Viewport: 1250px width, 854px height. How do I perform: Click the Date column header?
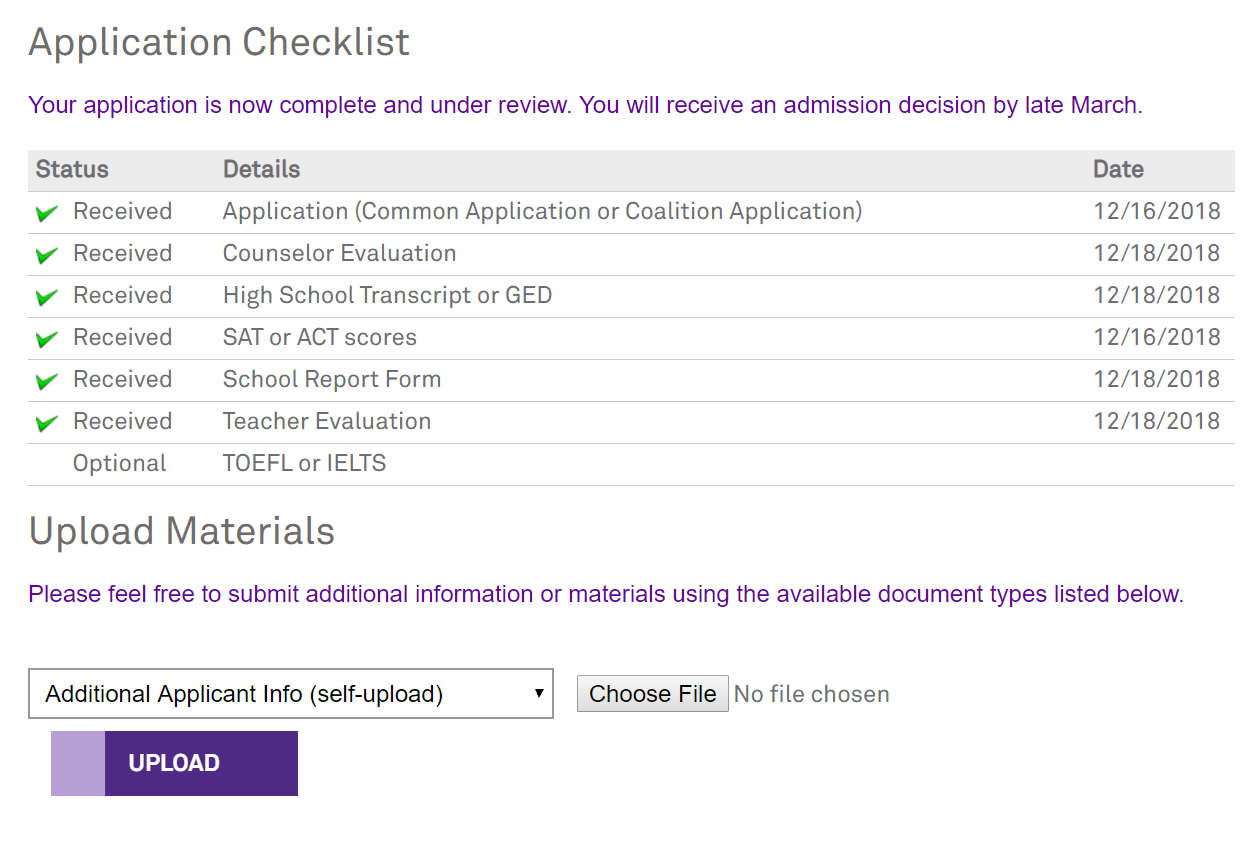(1118, 170)
